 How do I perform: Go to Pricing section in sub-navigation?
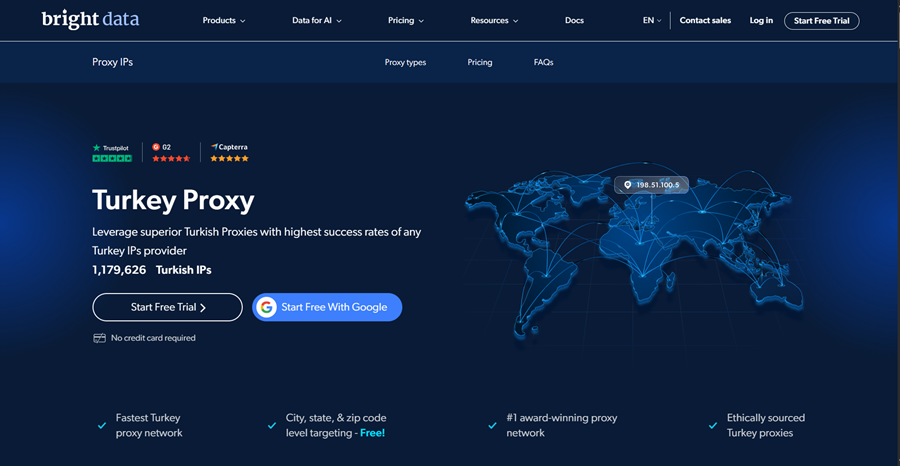tap(480, 63)
